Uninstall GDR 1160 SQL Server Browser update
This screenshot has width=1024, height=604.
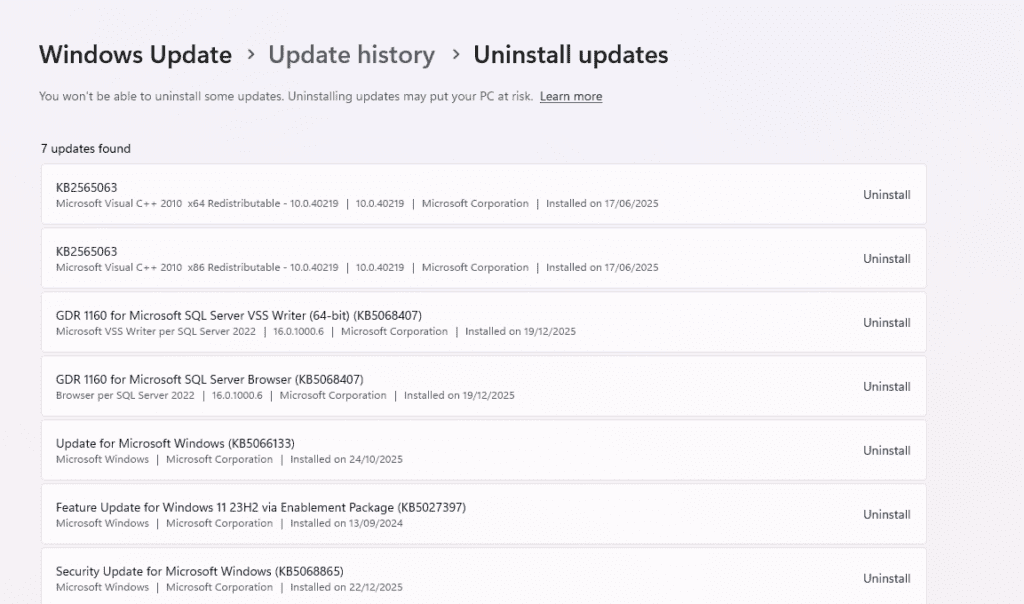click(886, 387)
